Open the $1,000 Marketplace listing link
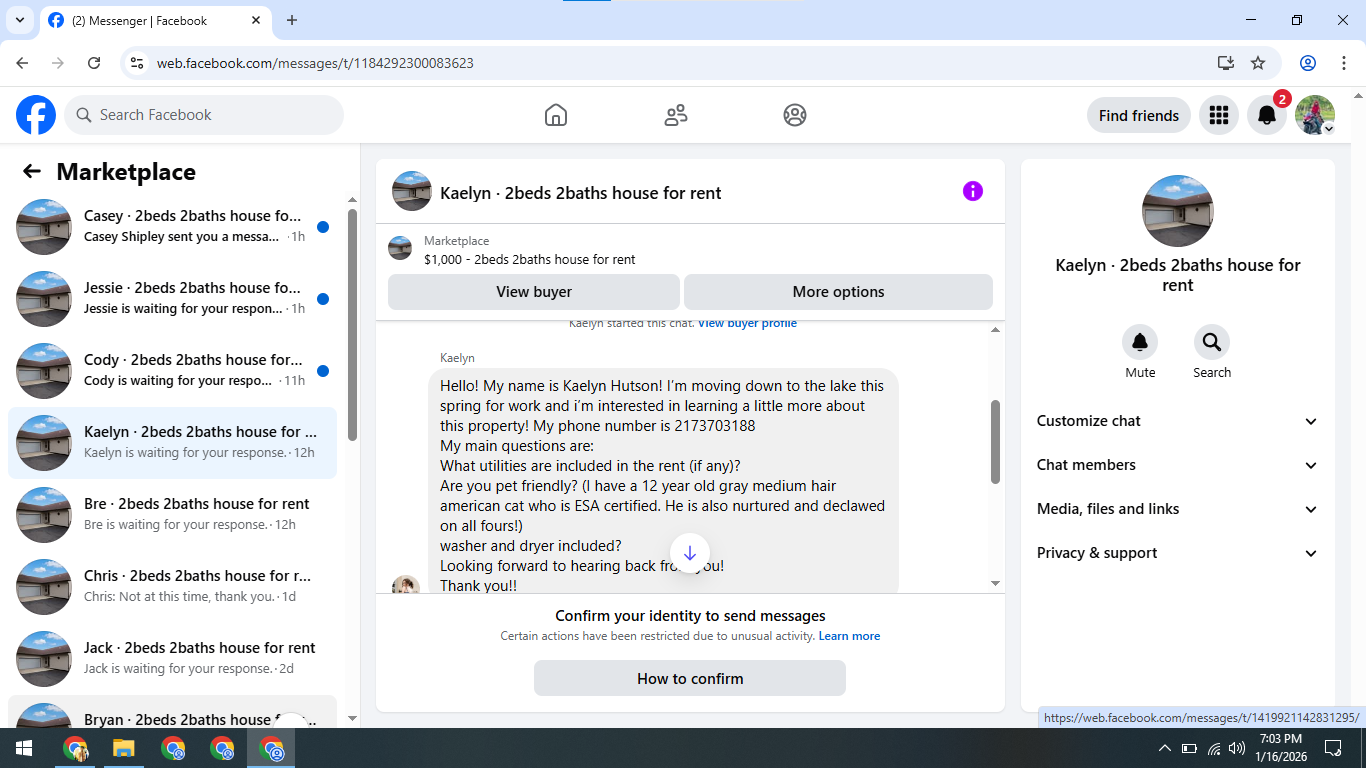The width and height of the screenshot is (1366, 768). click(529, 259)
